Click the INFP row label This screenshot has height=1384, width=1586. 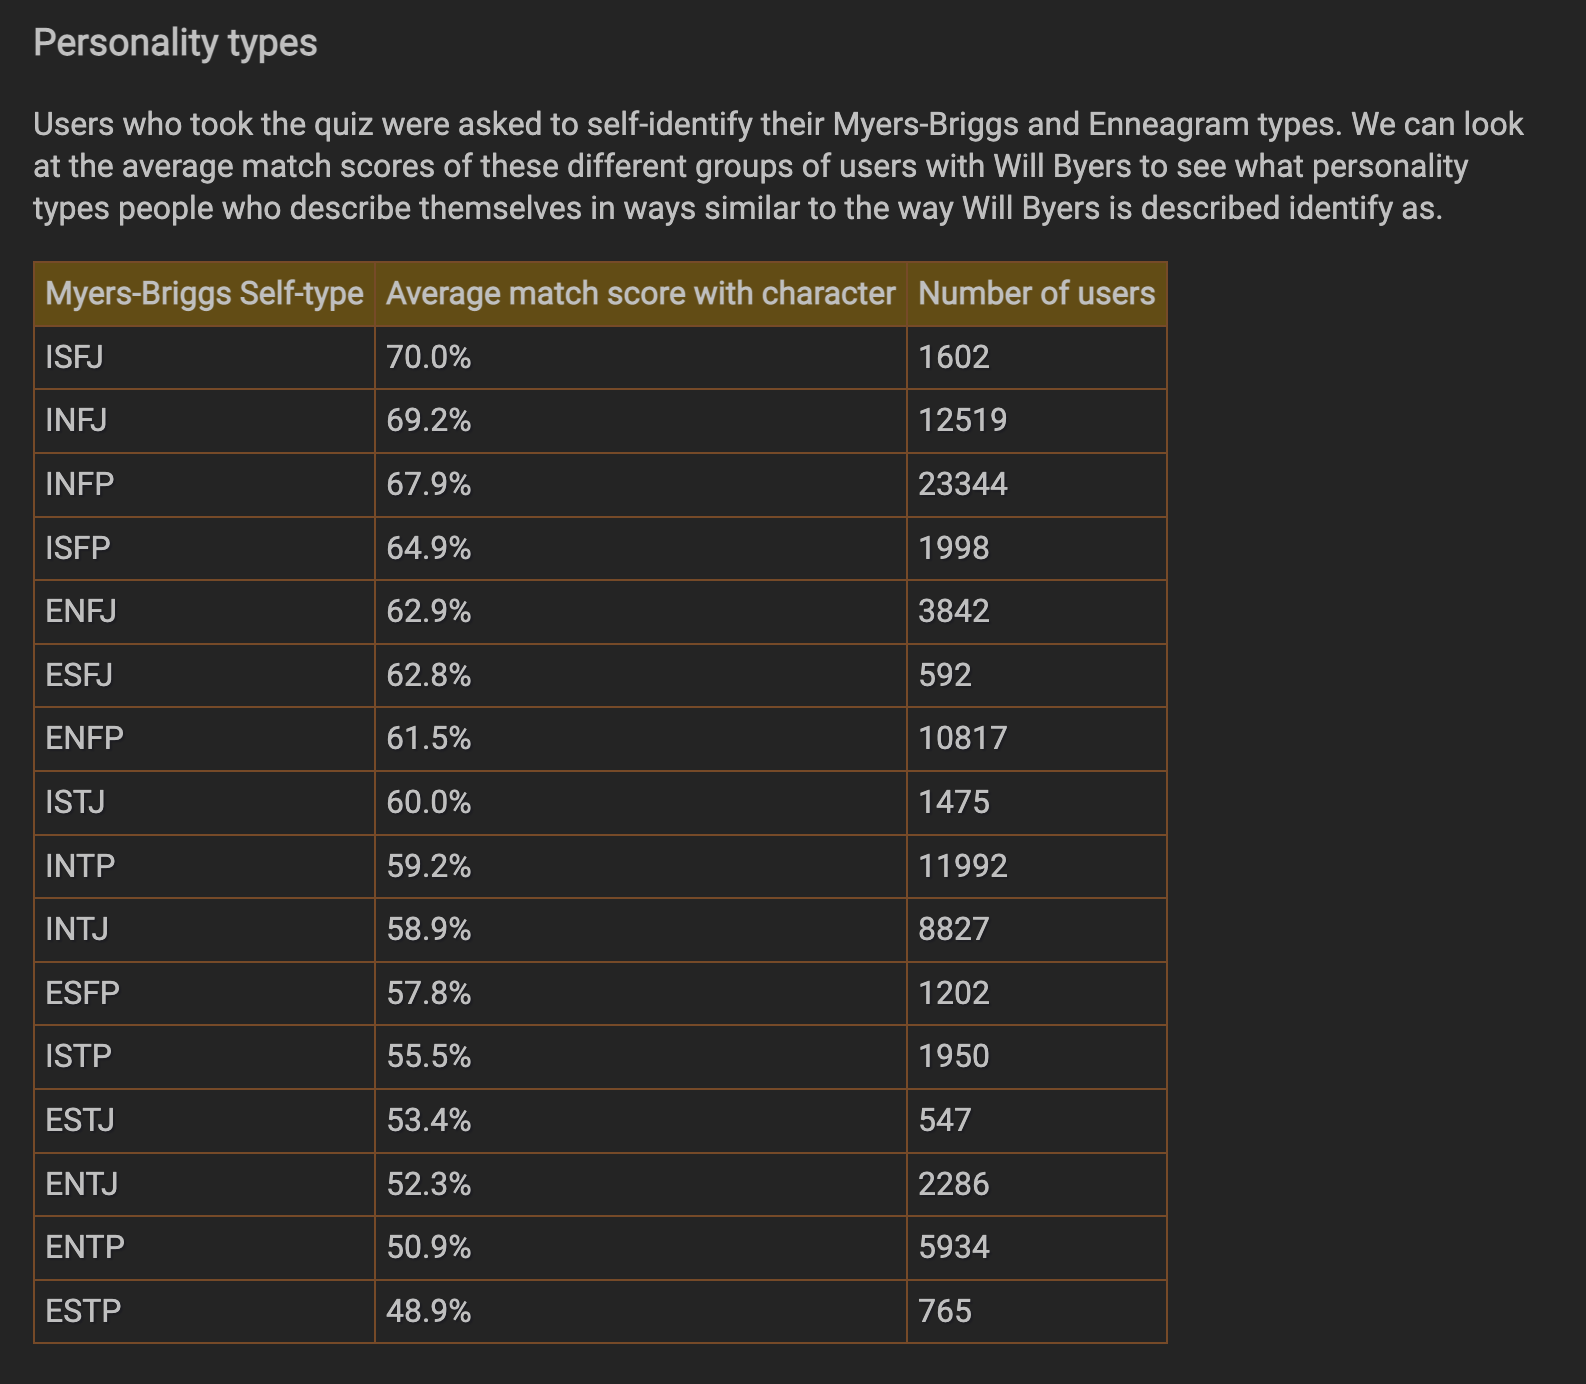pyautogui.click(x=80, y=485)
